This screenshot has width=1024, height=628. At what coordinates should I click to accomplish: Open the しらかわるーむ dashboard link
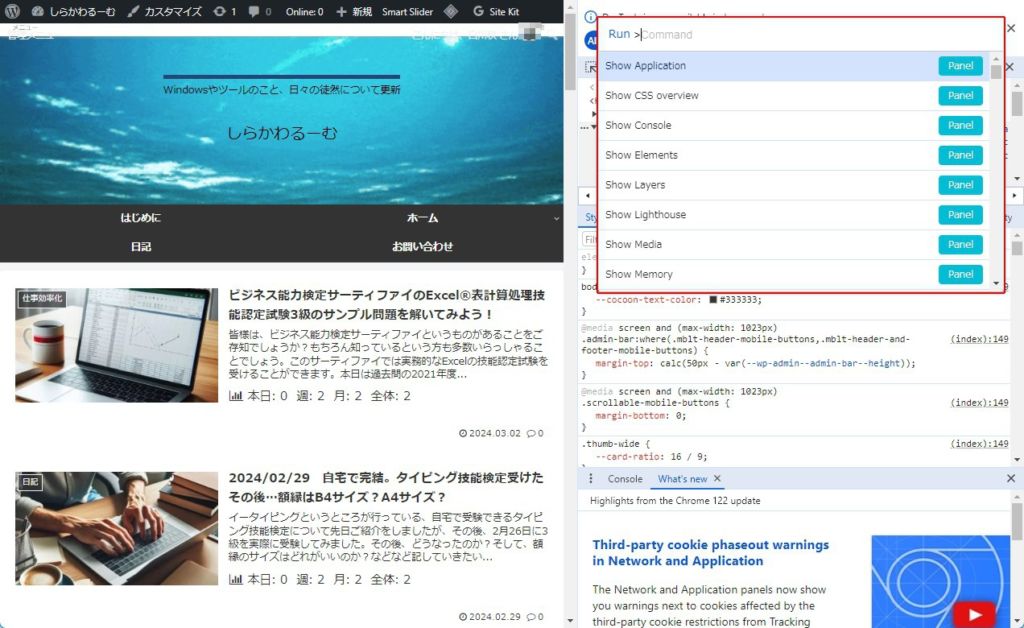(x=74, y=11)
